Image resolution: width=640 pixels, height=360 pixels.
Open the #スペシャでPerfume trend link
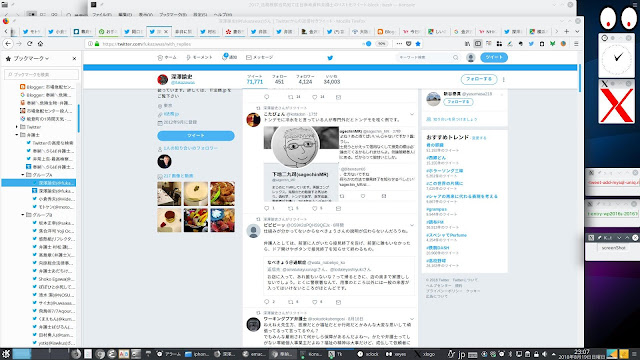[446, 235]
